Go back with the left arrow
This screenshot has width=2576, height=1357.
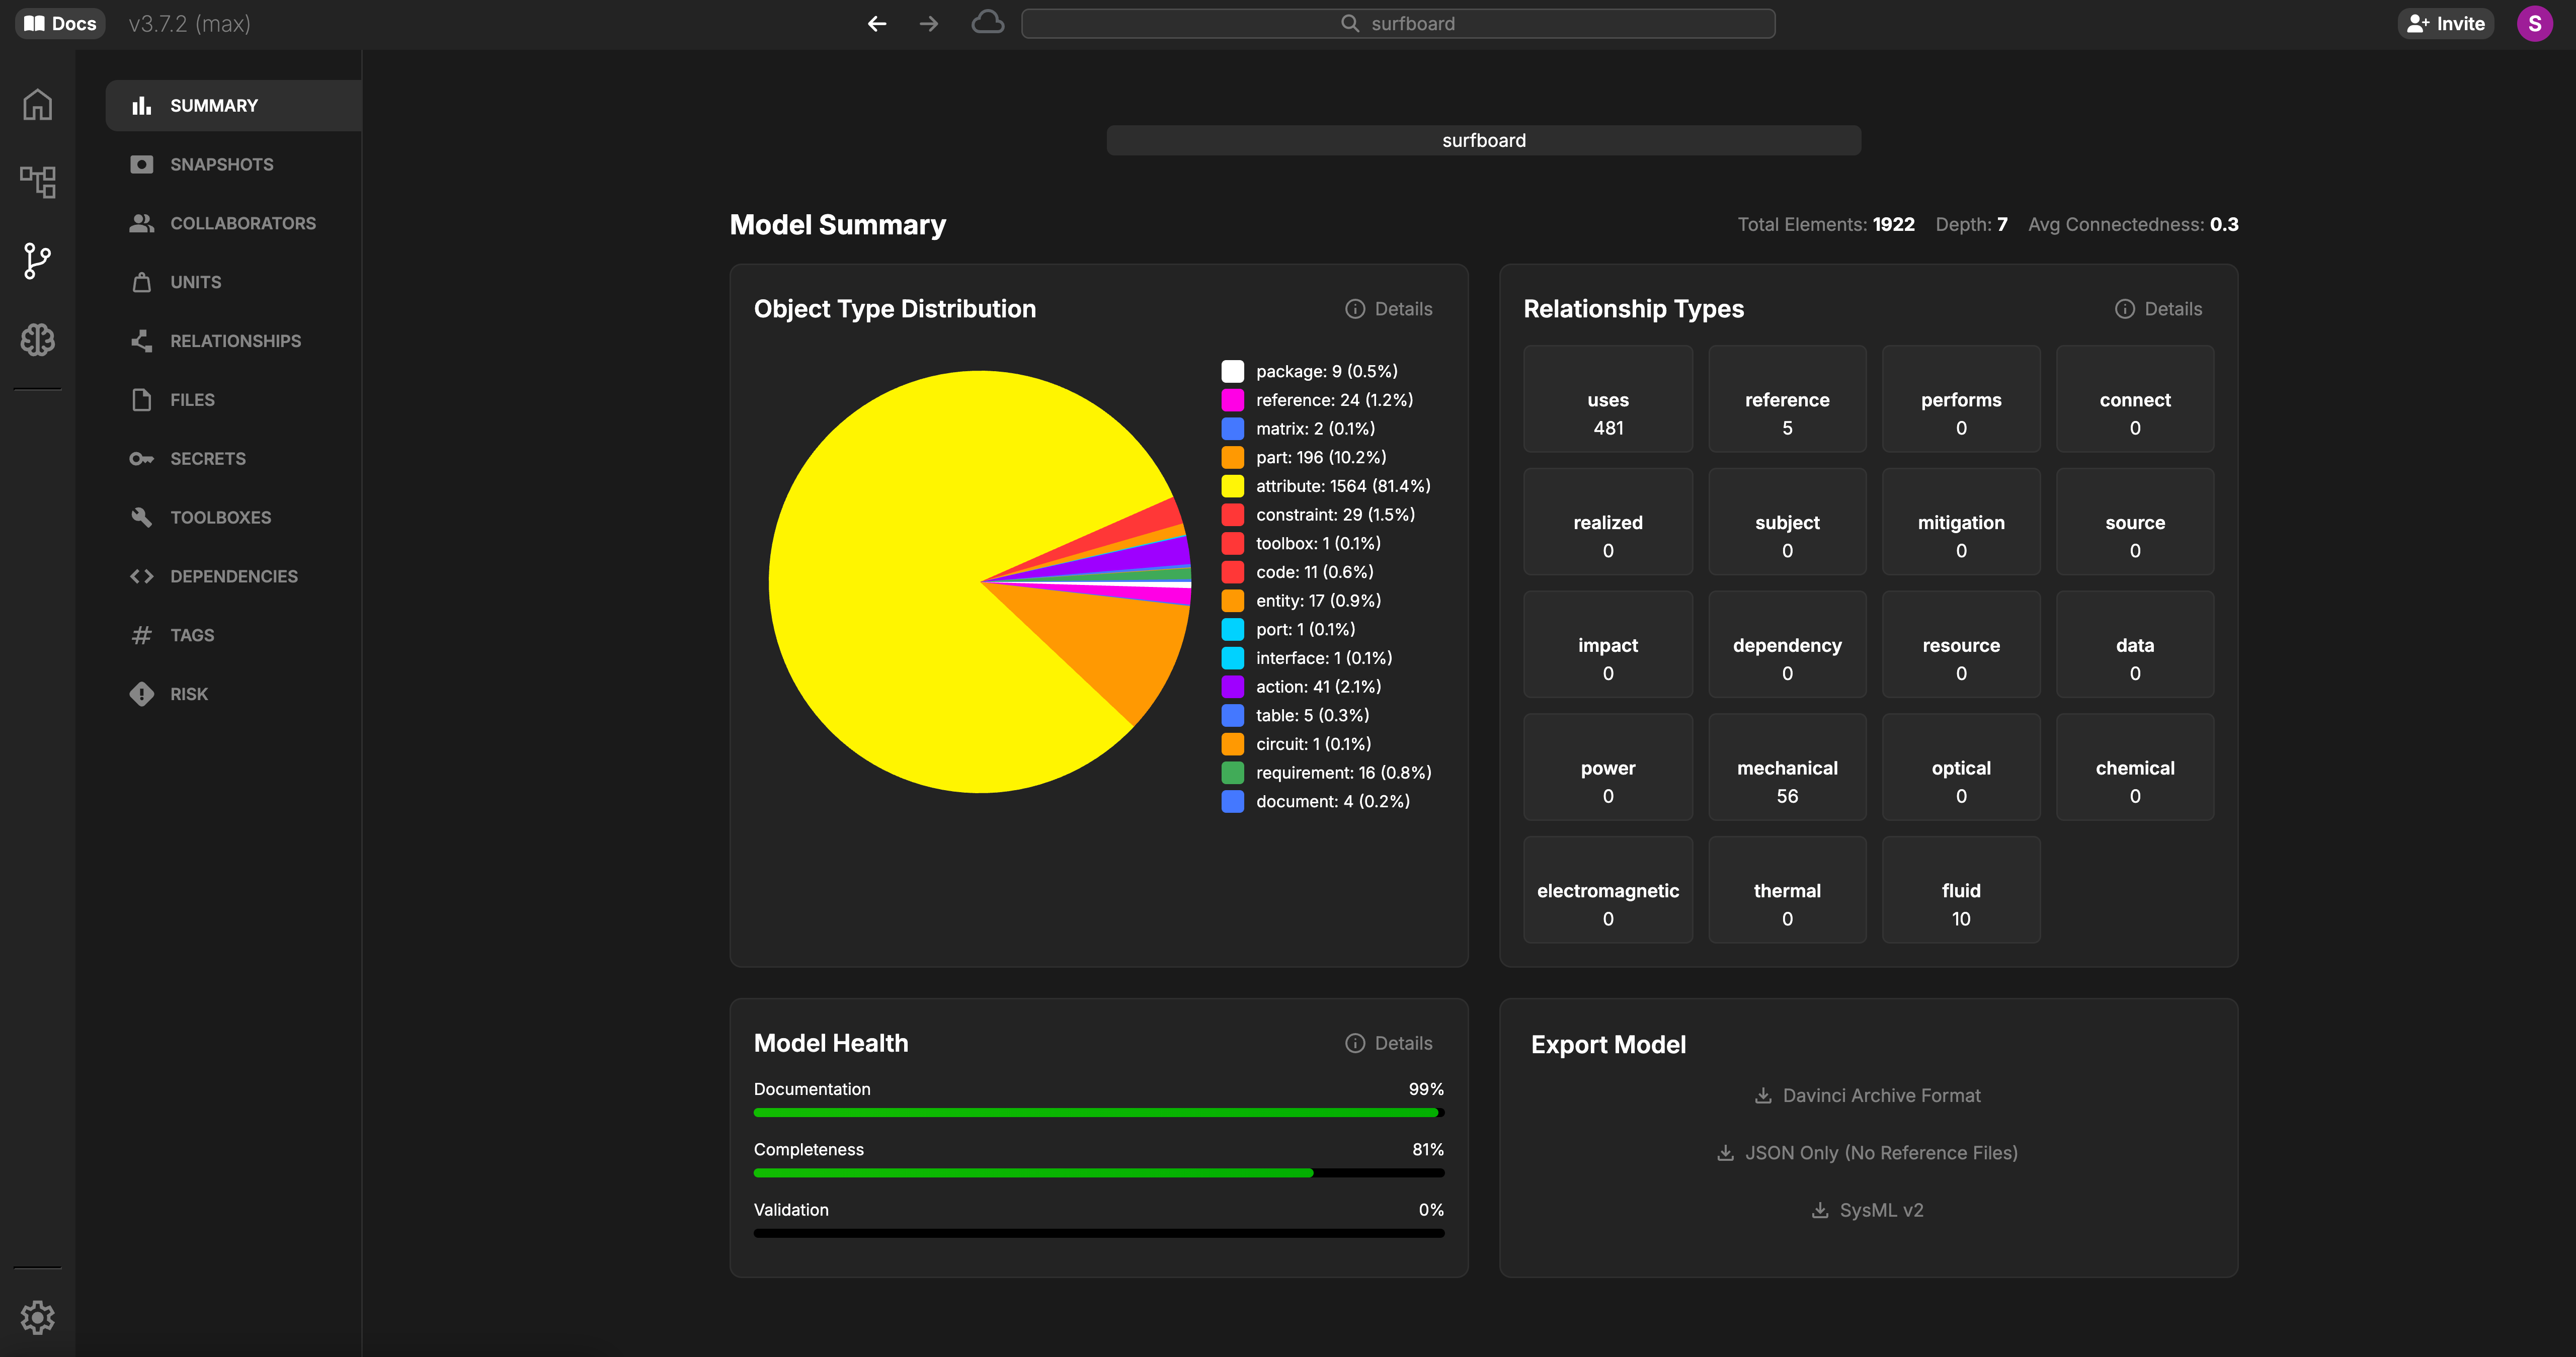click(x=877, y=23)
